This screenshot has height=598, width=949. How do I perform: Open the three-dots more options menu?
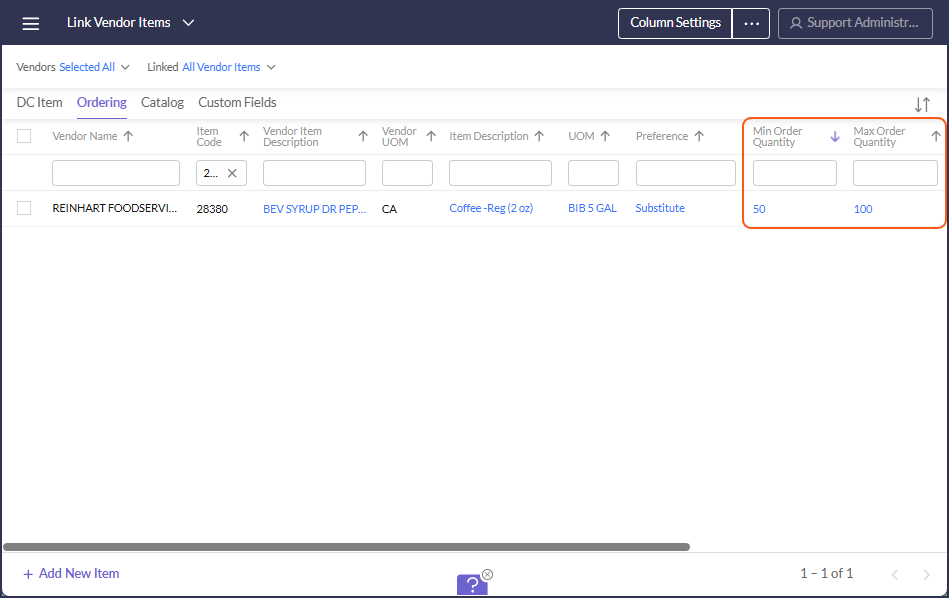pyautogui.click(x=751, y=23)
